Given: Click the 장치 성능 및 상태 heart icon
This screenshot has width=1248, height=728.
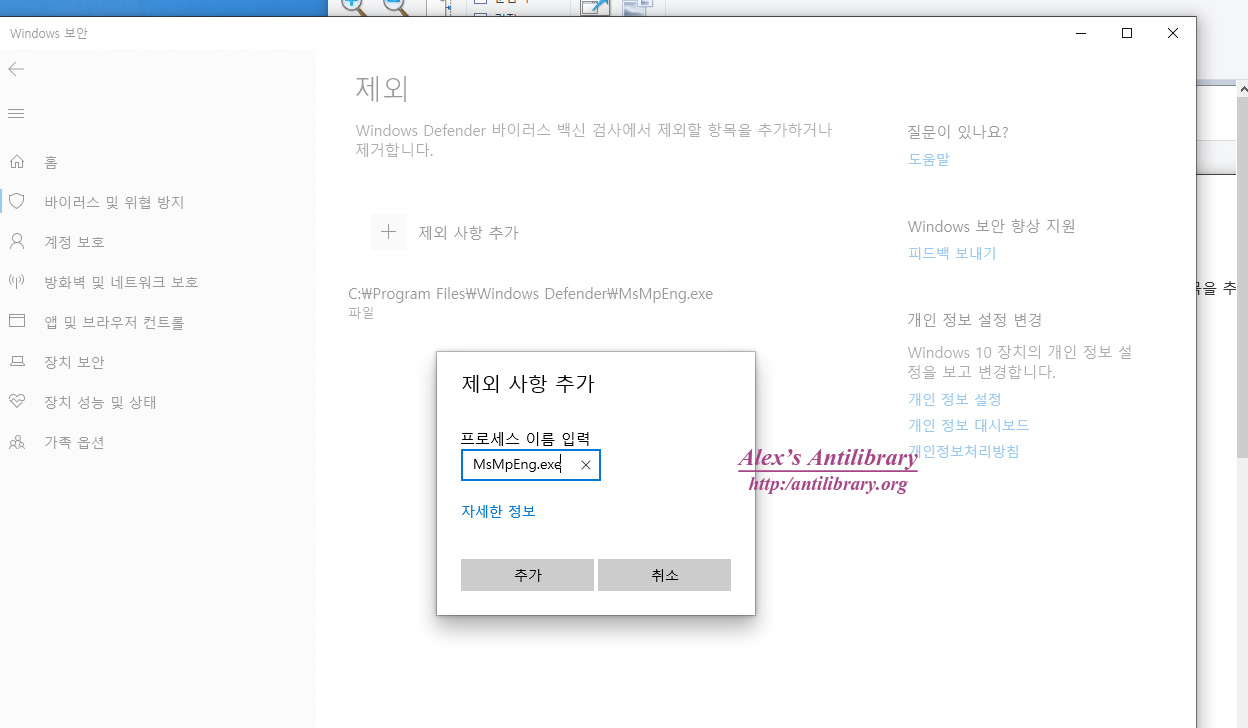Looking at the screenshot, I should tap(16, 401).
